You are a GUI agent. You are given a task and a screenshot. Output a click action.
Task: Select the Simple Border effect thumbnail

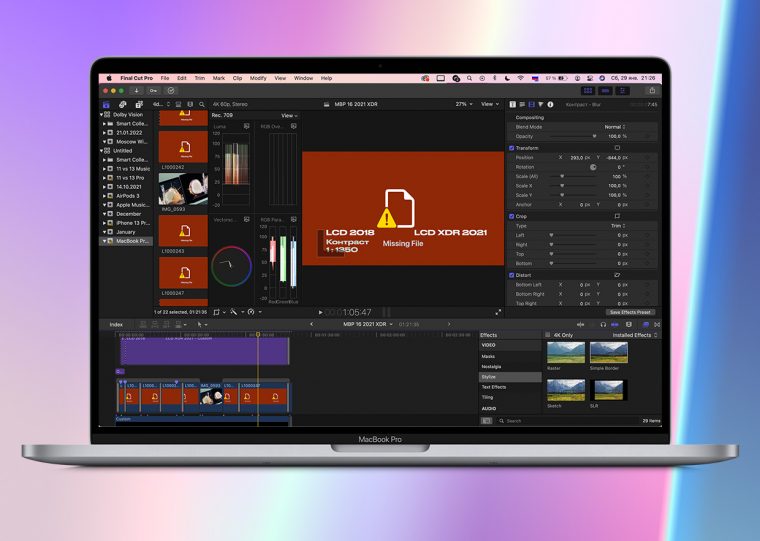coord(609,352)
